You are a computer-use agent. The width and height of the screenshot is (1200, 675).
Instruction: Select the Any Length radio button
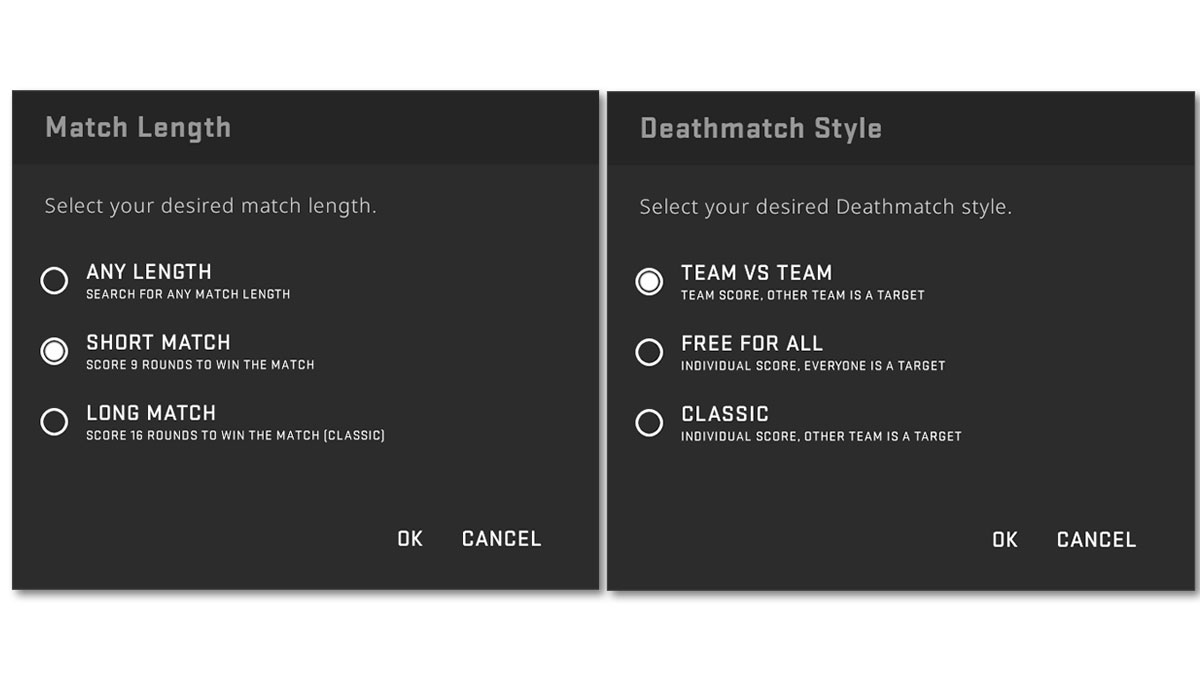tap(54, 281)
